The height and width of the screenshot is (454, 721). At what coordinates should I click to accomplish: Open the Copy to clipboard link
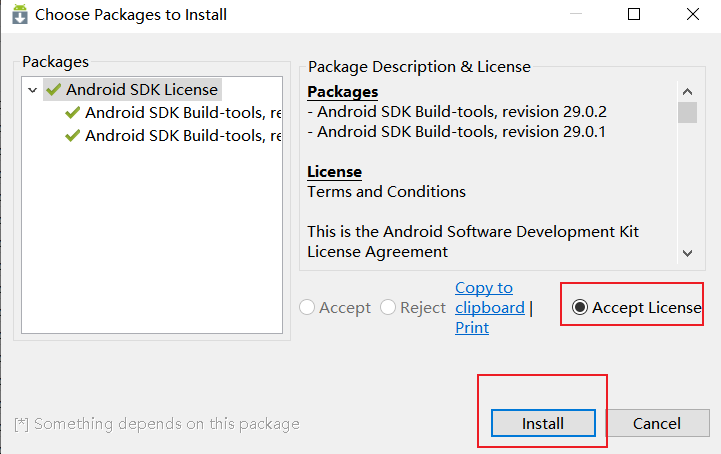490,298
